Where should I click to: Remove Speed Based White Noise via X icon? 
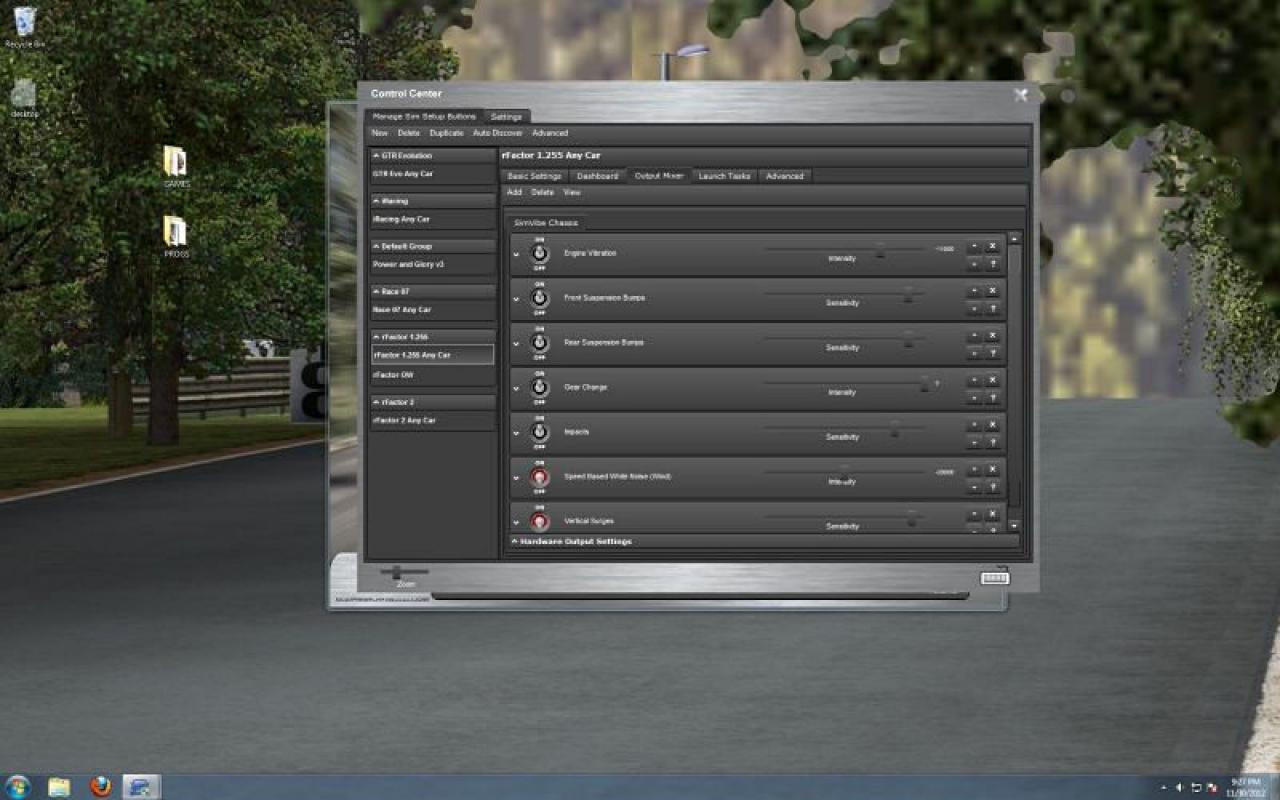(992, 469)
